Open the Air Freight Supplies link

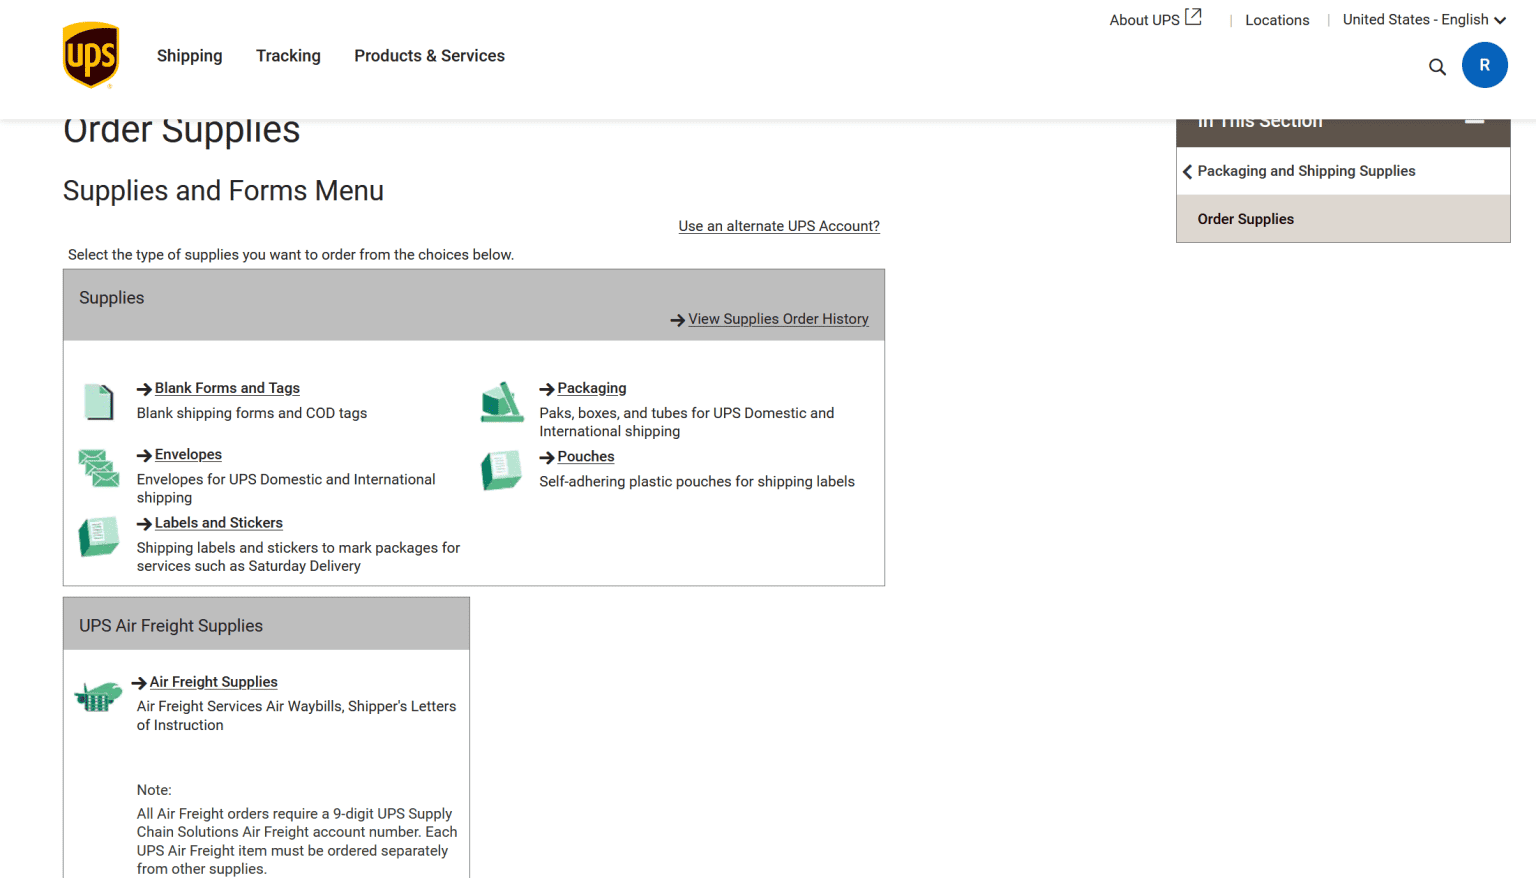coord(213,682)
